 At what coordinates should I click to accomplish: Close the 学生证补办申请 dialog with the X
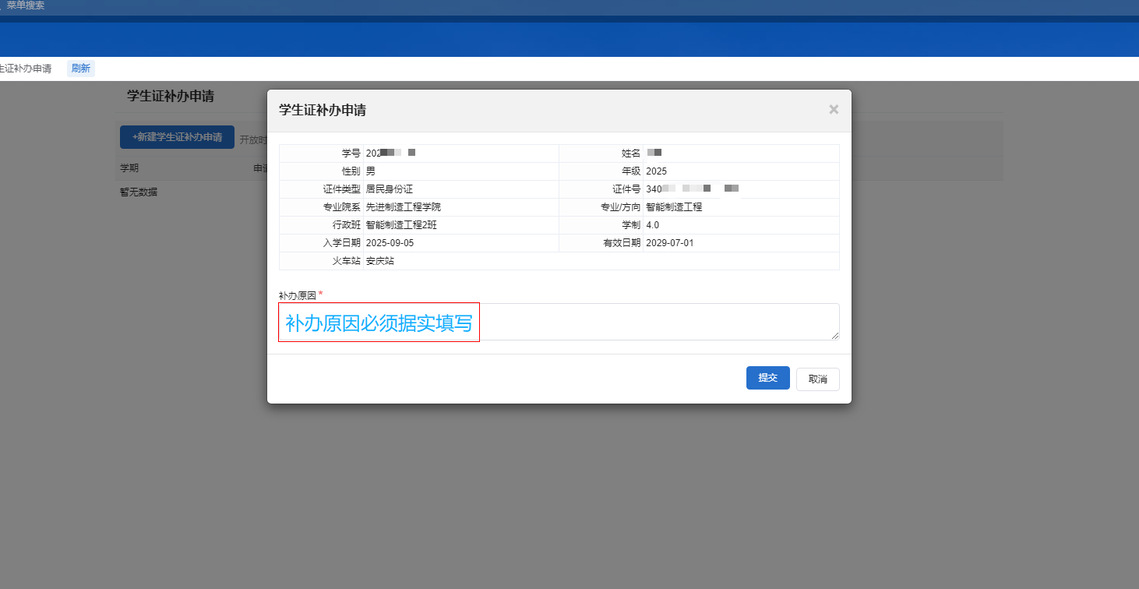point(833,110)
